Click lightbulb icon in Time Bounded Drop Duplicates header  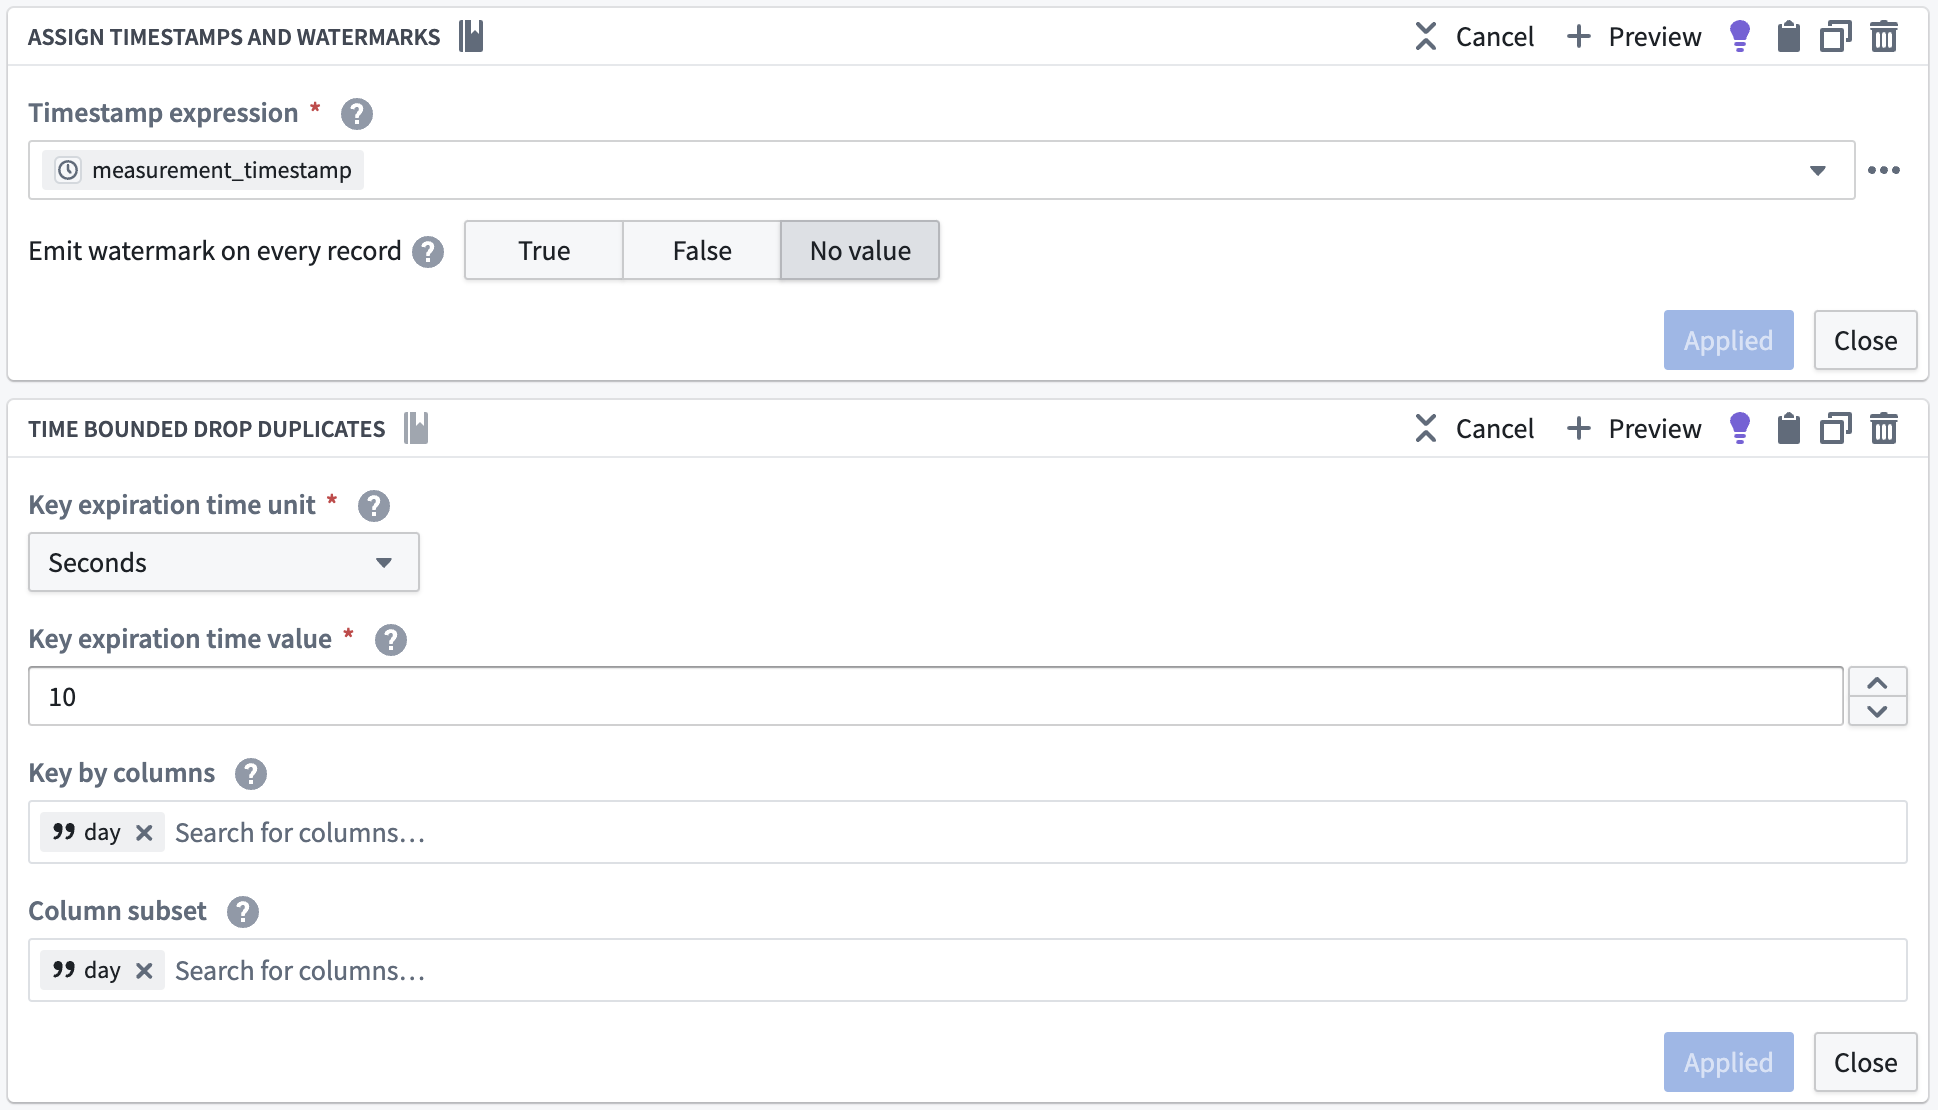tap(1740, 429)
